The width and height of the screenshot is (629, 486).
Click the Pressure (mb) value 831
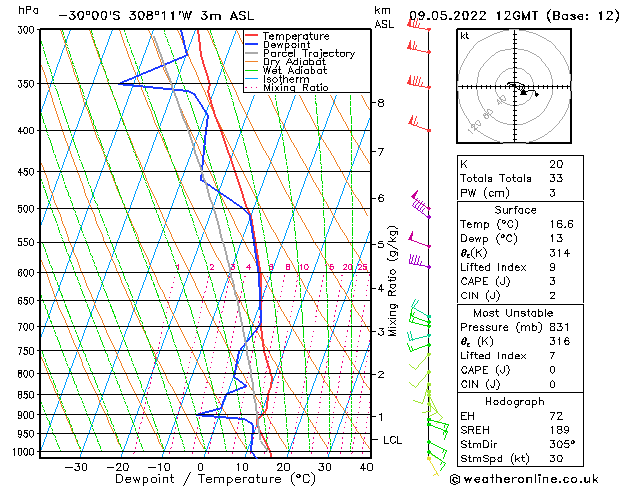(x=560, y=328)
